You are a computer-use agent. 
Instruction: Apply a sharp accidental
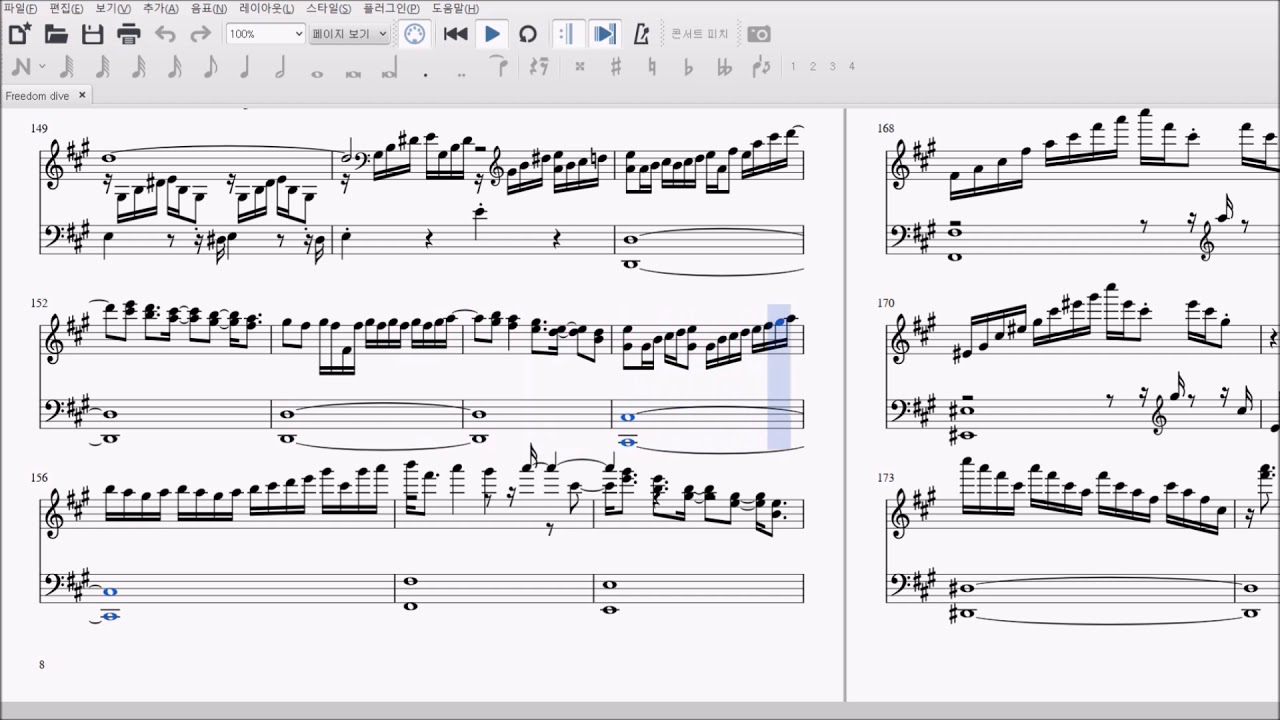(x=616, y=67)
